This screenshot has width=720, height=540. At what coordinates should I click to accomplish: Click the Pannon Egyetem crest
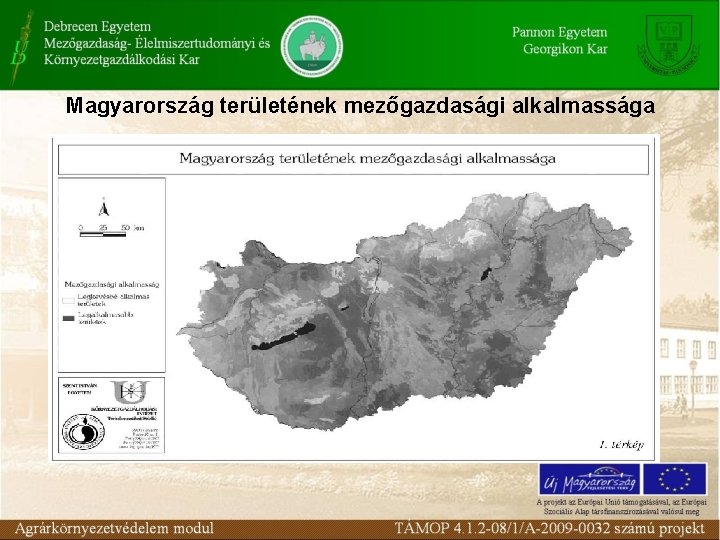tap(668, 45)
